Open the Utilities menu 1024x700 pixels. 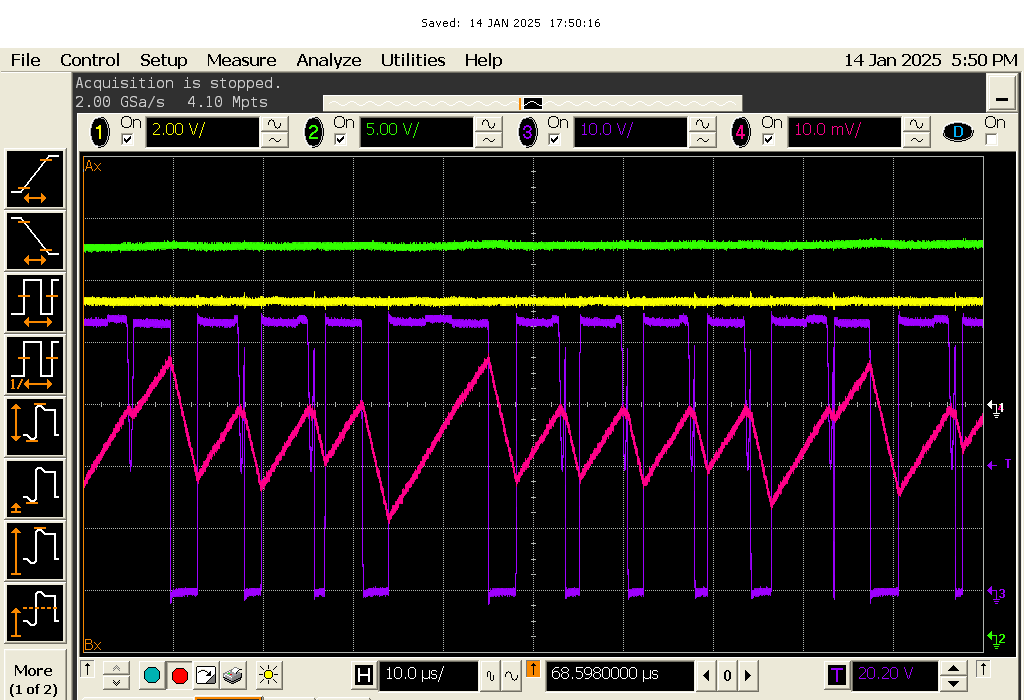[413, 60]
